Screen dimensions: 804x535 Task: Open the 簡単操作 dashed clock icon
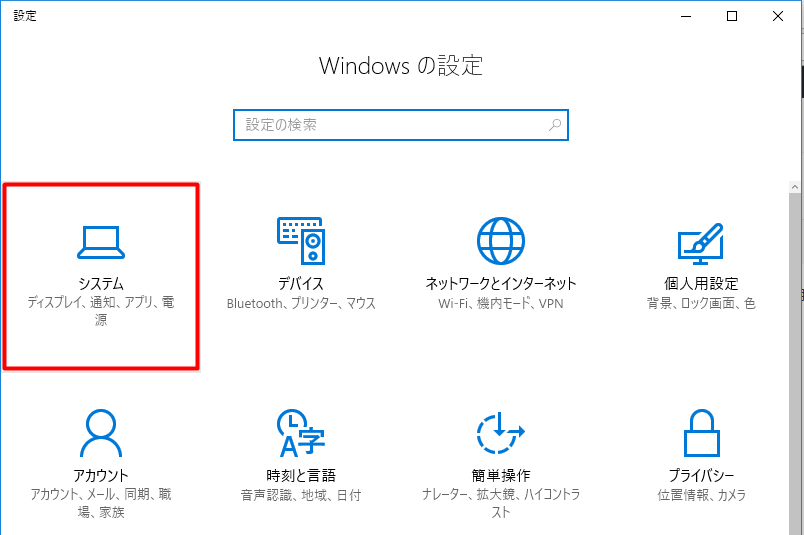coord(501,433)
